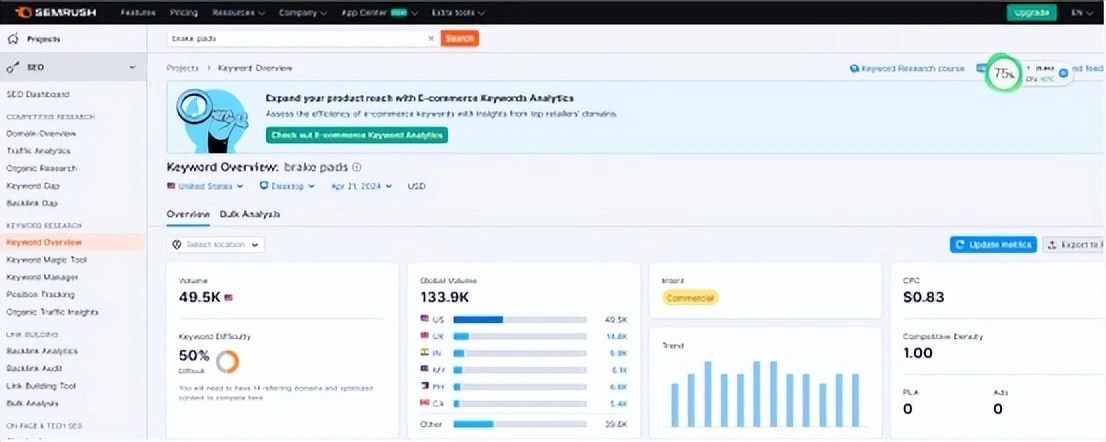Collapse the SEO sidebar section
The height and width of the screenshot is (442, 1106).
pos(133,68)
